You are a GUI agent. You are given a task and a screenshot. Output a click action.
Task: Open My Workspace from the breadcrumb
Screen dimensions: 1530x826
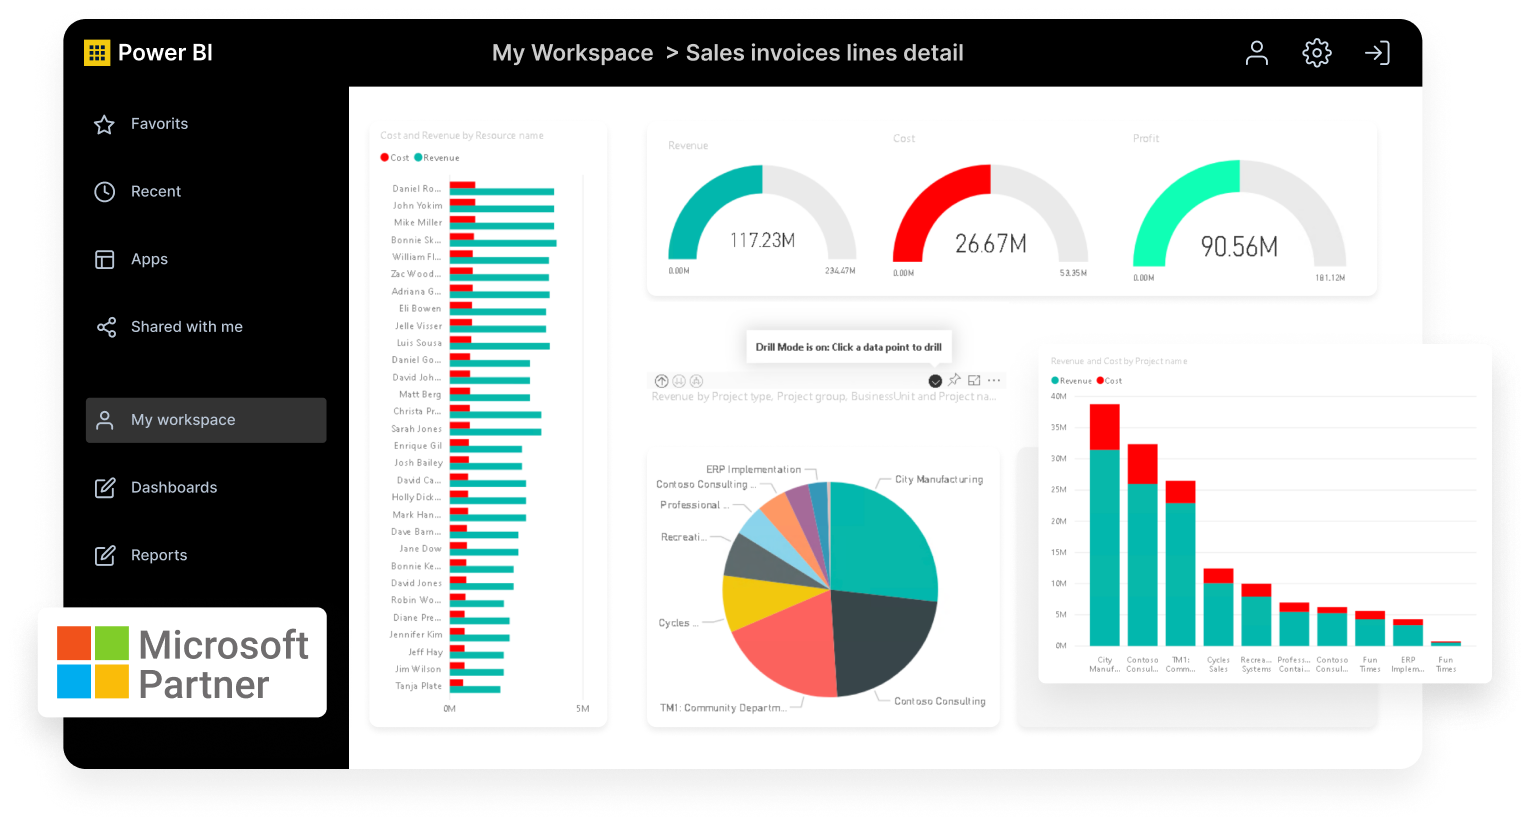point(573,52)
